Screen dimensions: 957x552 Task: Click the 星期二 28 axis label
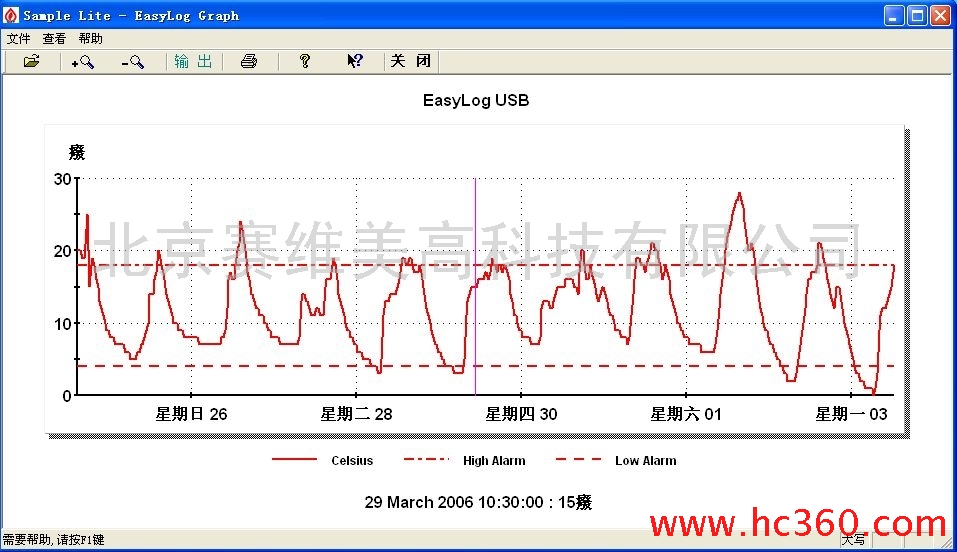pyautogui.click(x=356, y=414)
